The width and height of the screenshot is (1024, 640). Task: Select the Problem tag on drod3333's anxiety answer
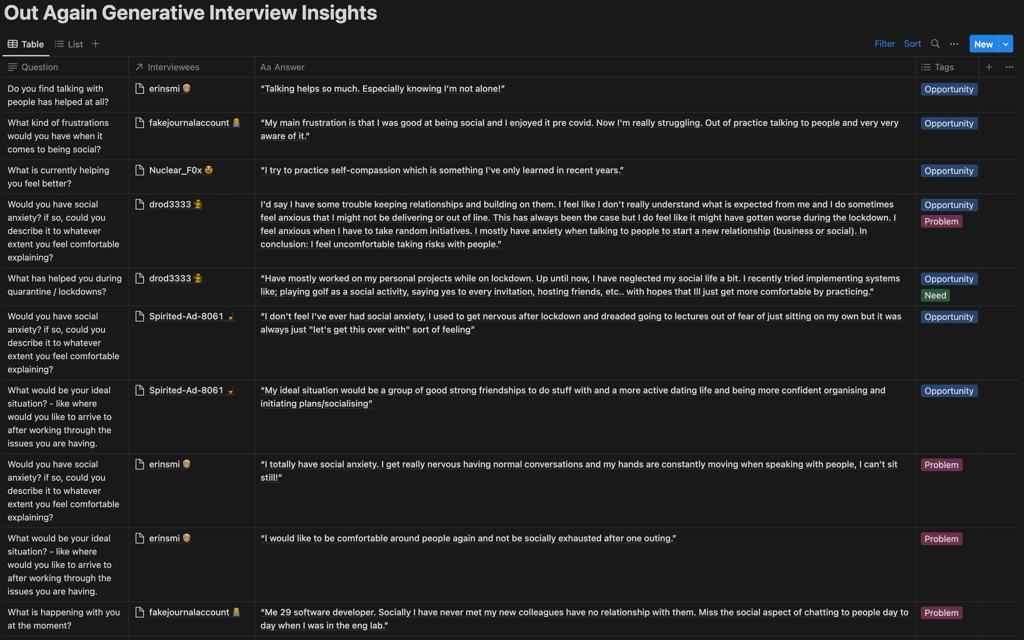941,221
